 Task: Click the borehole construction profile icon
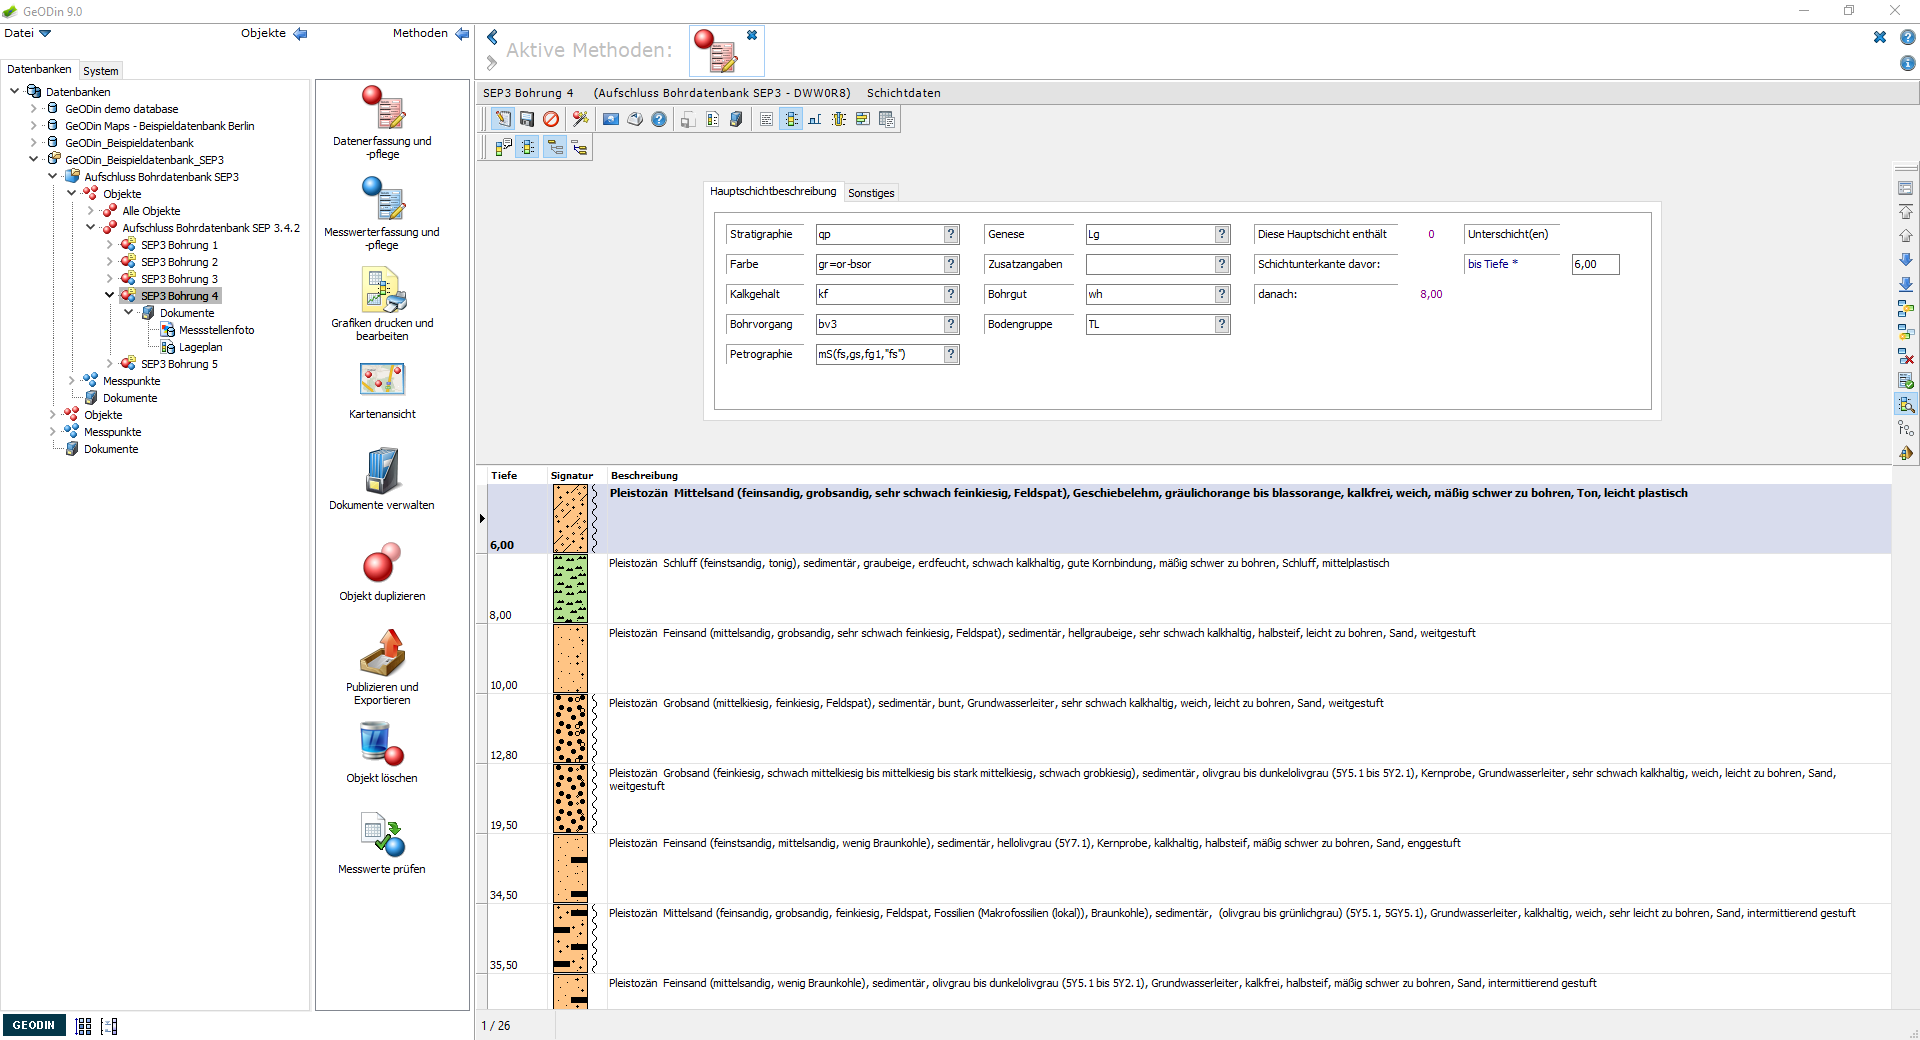(815, 119)
